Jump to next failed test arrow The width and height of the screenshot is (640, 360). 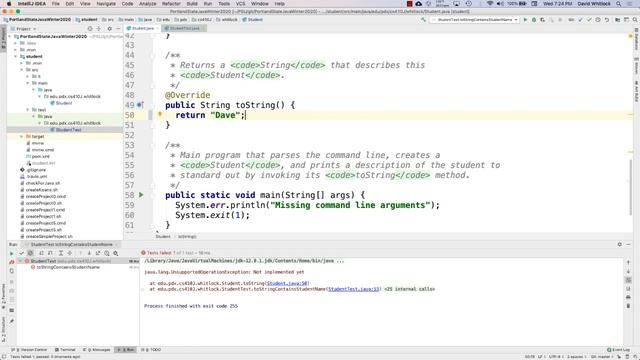coord(89,253)
